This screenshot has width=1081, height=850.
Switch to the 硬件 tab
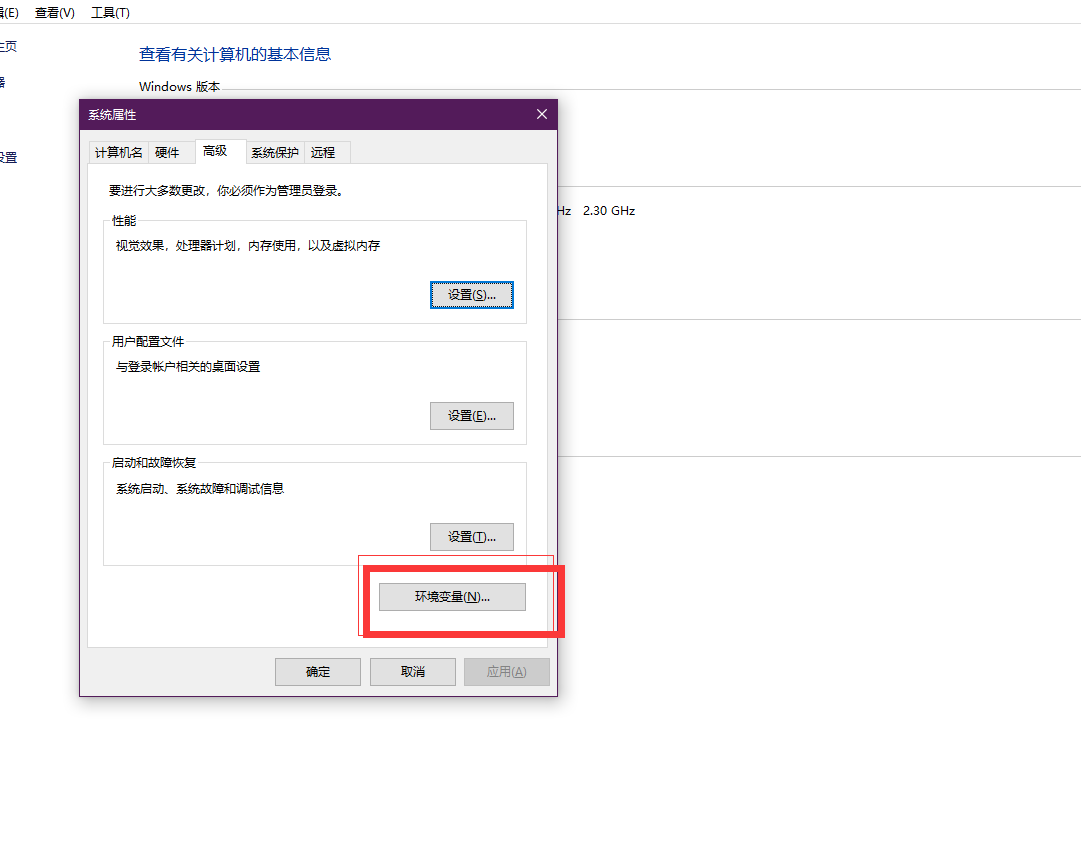[167, 152]
